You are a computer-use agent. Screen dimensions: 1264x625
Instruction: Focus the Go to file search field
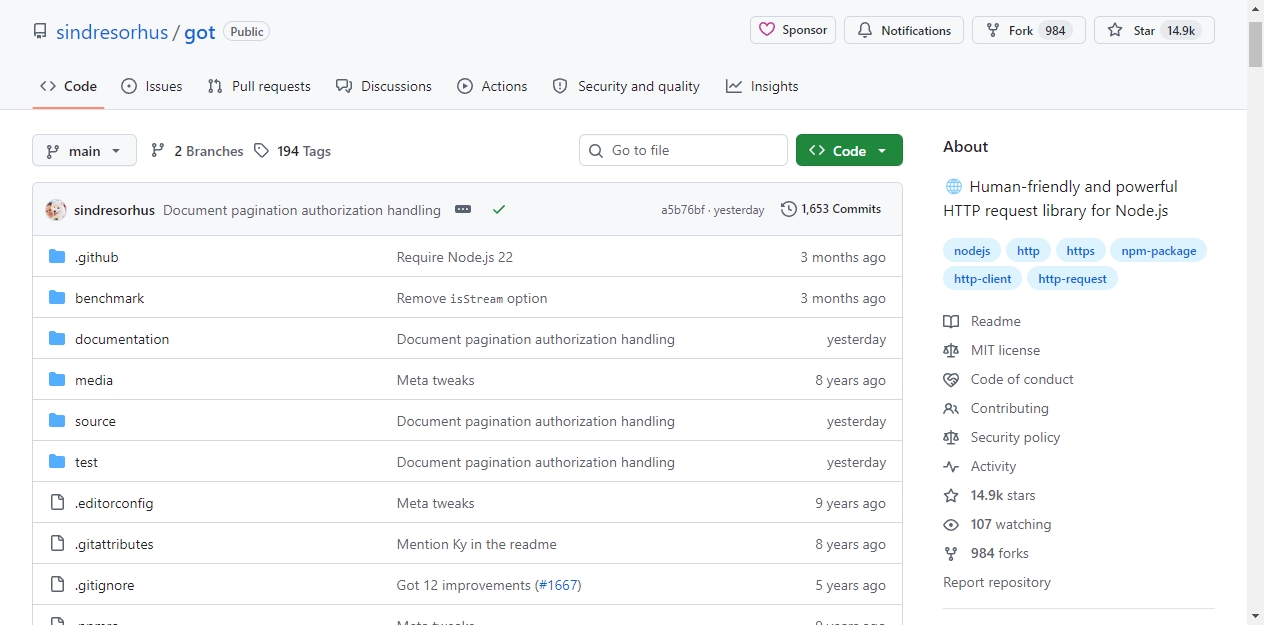[x=683, y=150]
